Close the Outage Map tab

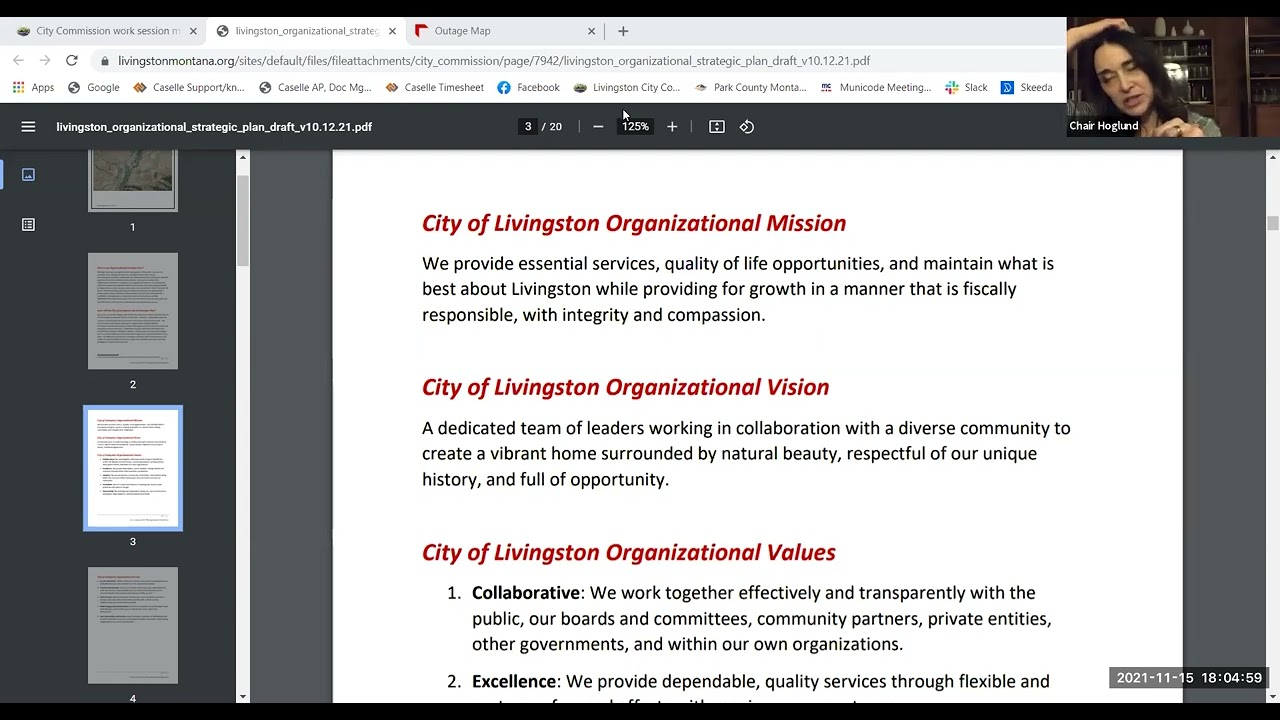591,31
